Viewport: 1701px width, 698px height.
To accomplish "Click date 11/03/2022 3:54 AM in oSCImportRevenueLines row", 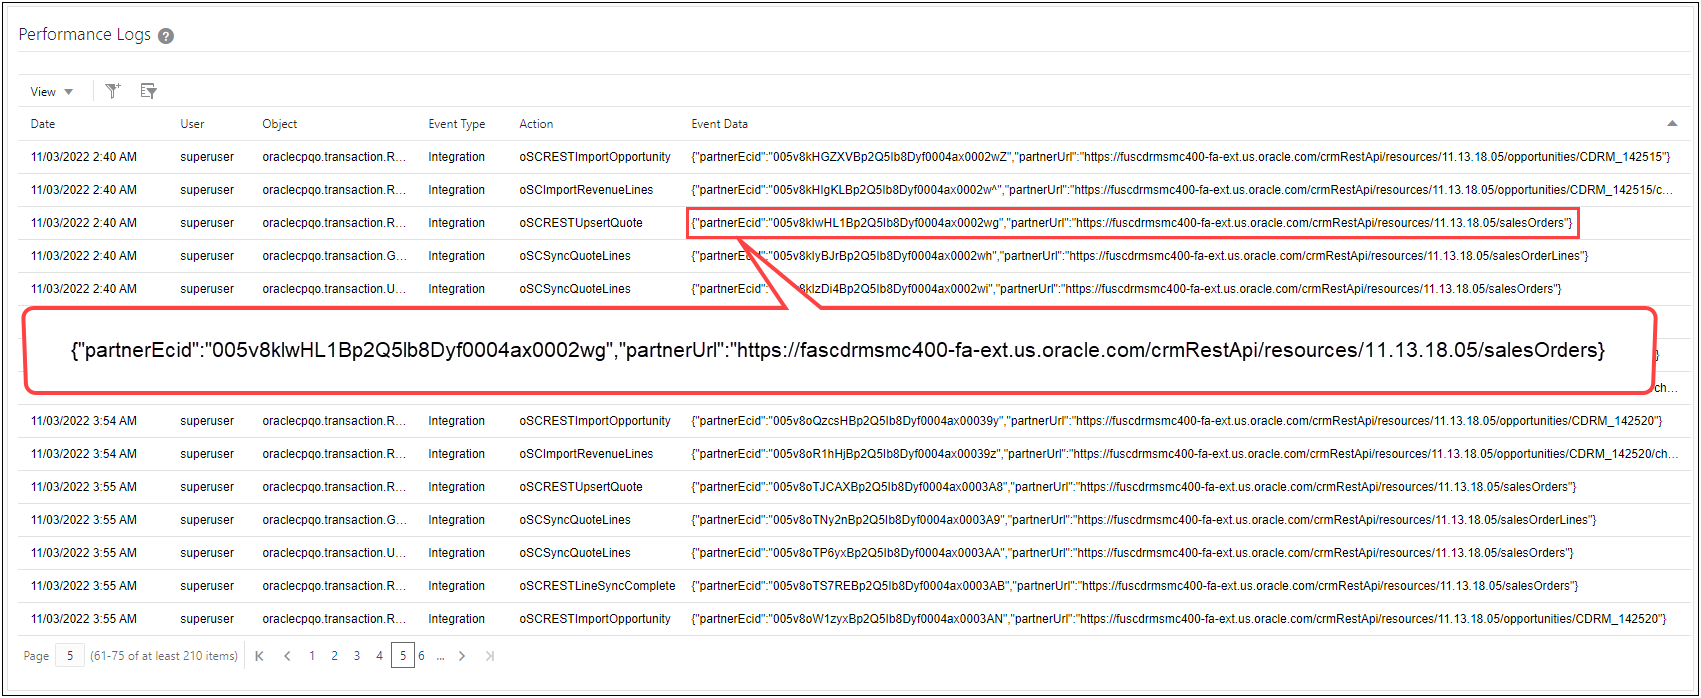I will 84,454.
